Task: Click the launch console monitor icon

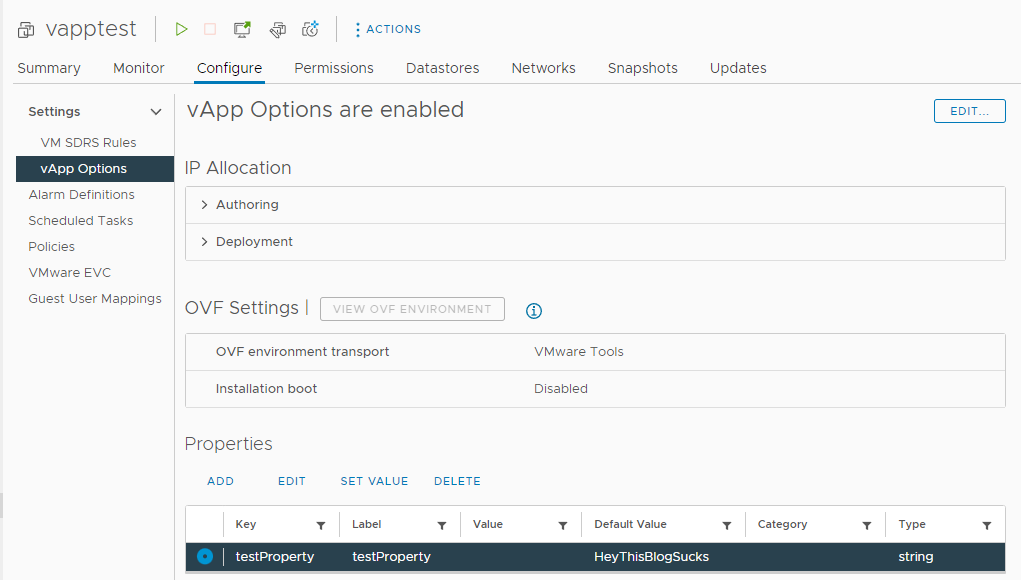Action: [x=242, y=29]
